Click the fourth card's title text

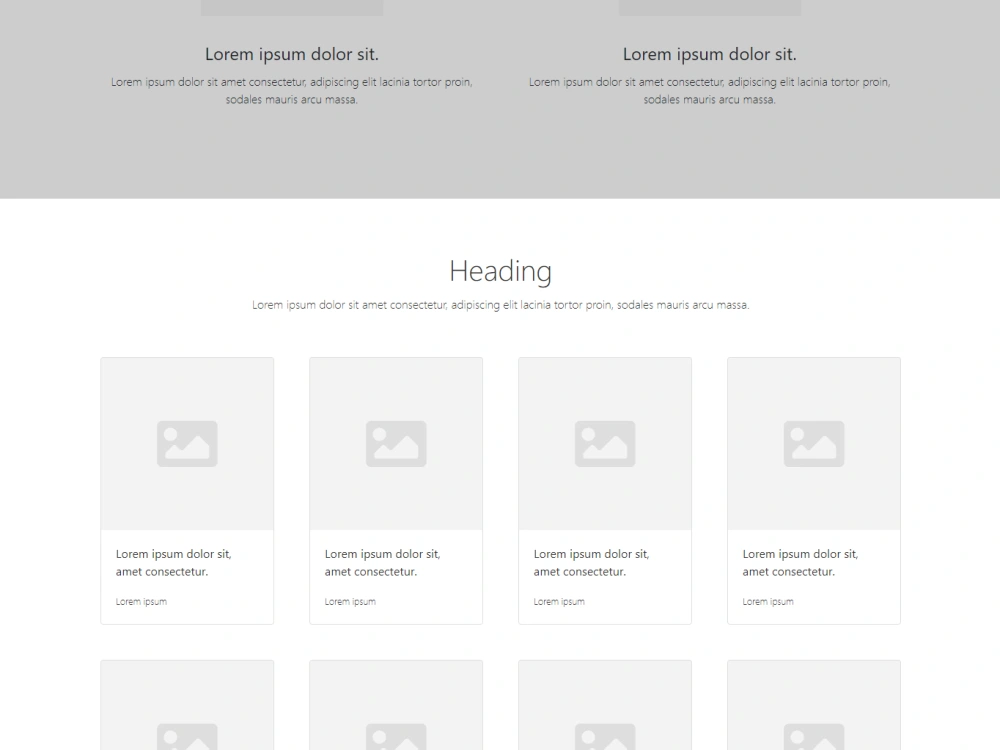(x=800, y=562)
